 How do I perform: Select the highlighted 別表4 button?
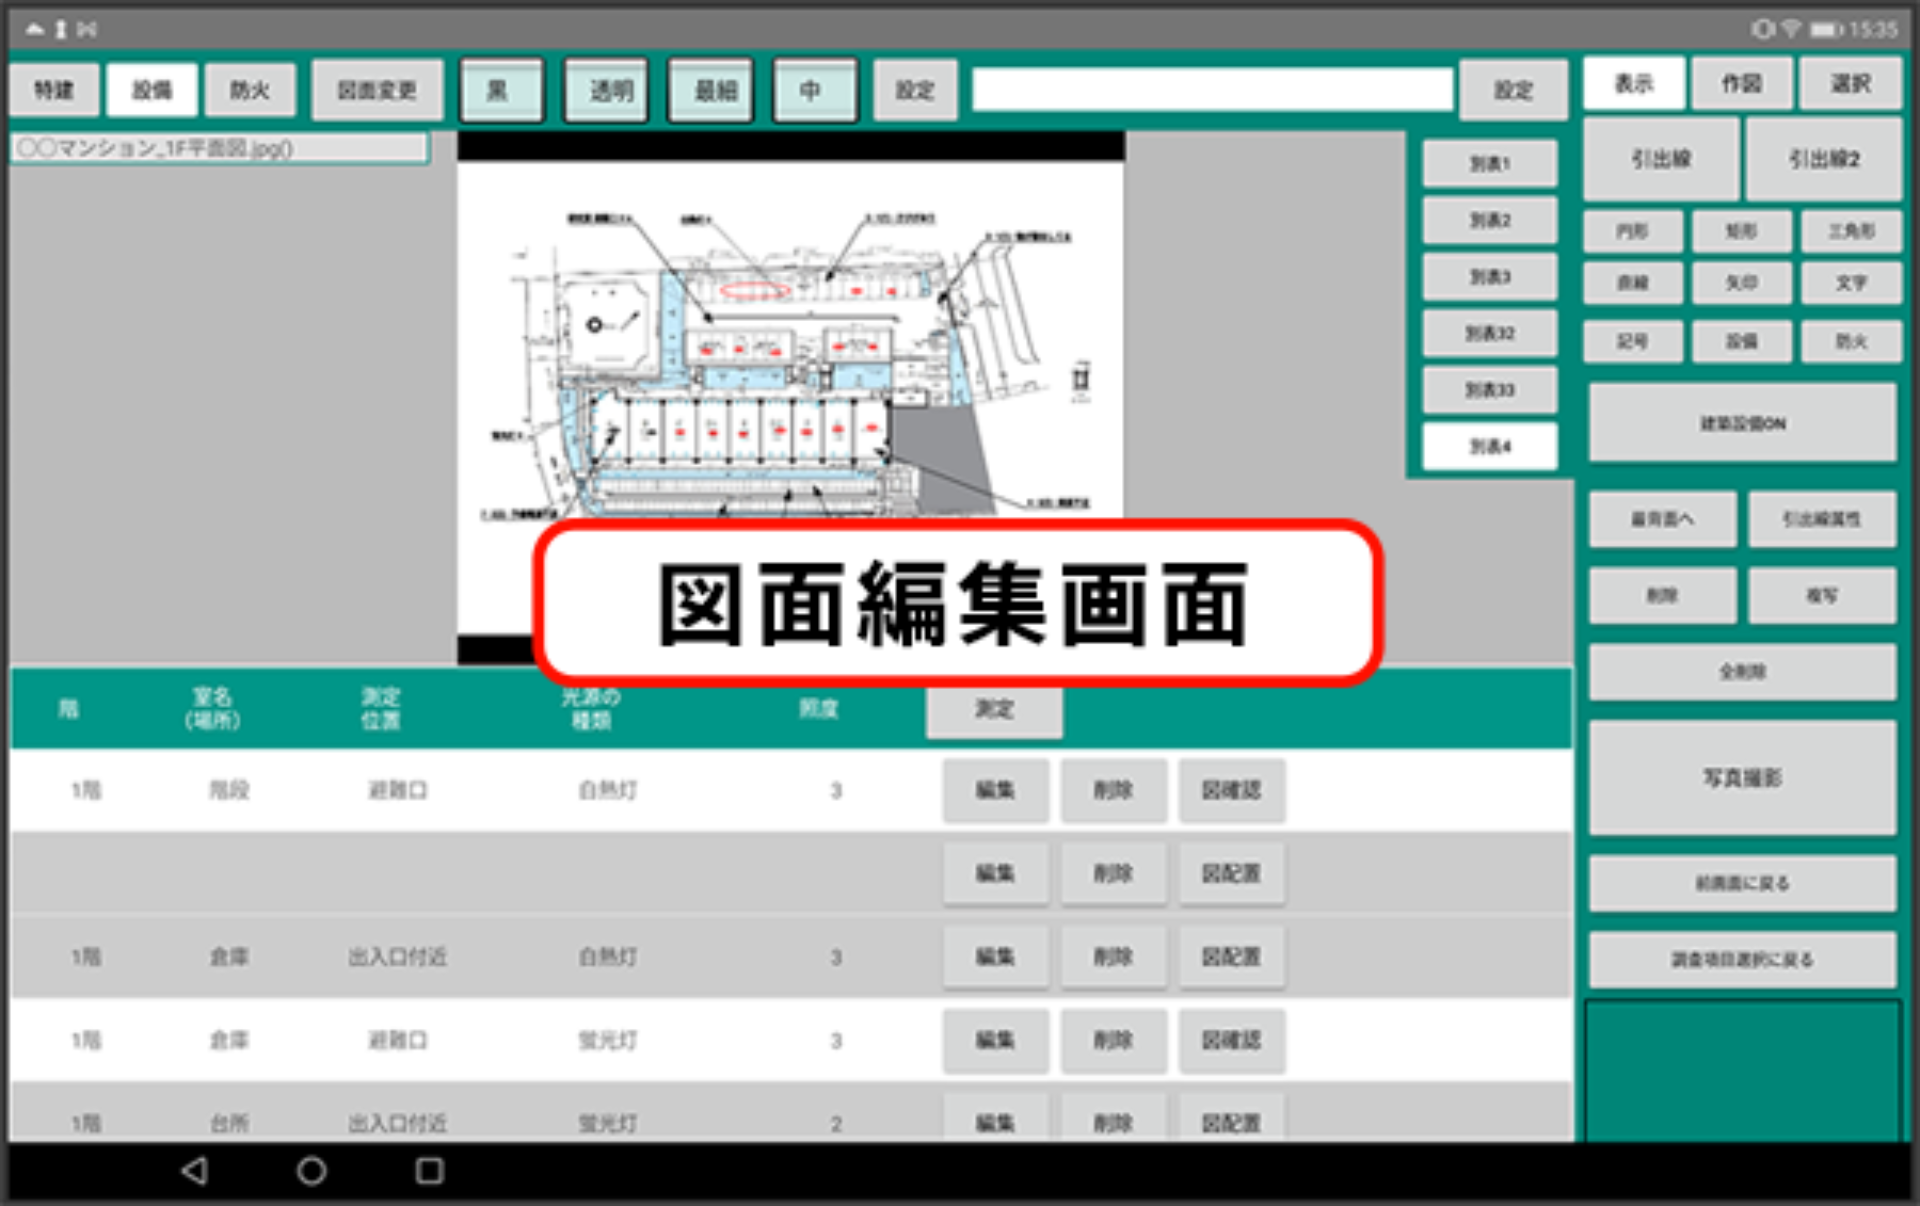point(1490,446)
